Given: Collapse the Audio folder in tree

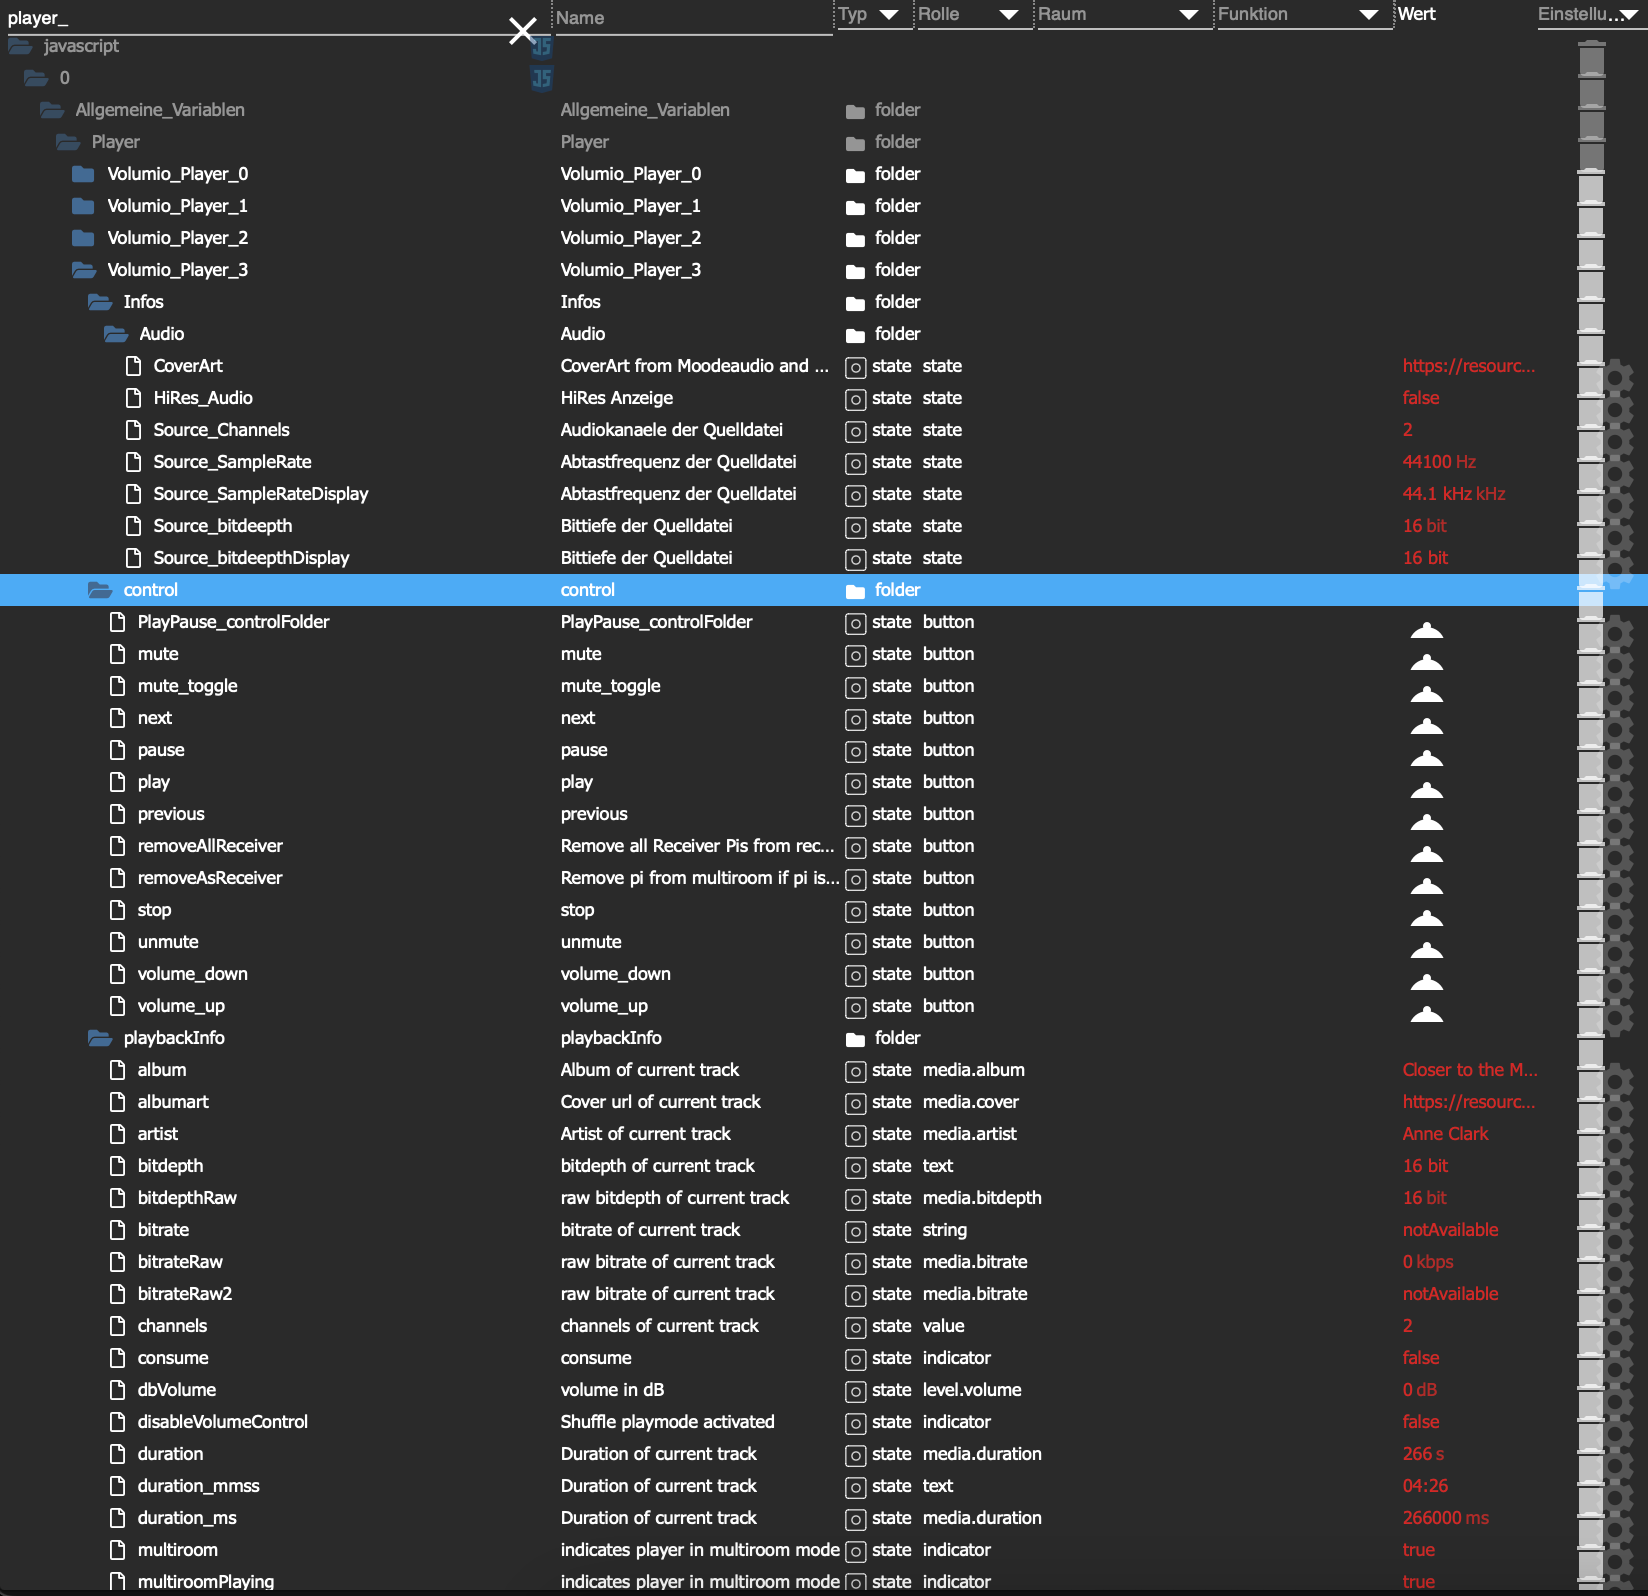Looking at the screenshot, I should click(115, 334).
